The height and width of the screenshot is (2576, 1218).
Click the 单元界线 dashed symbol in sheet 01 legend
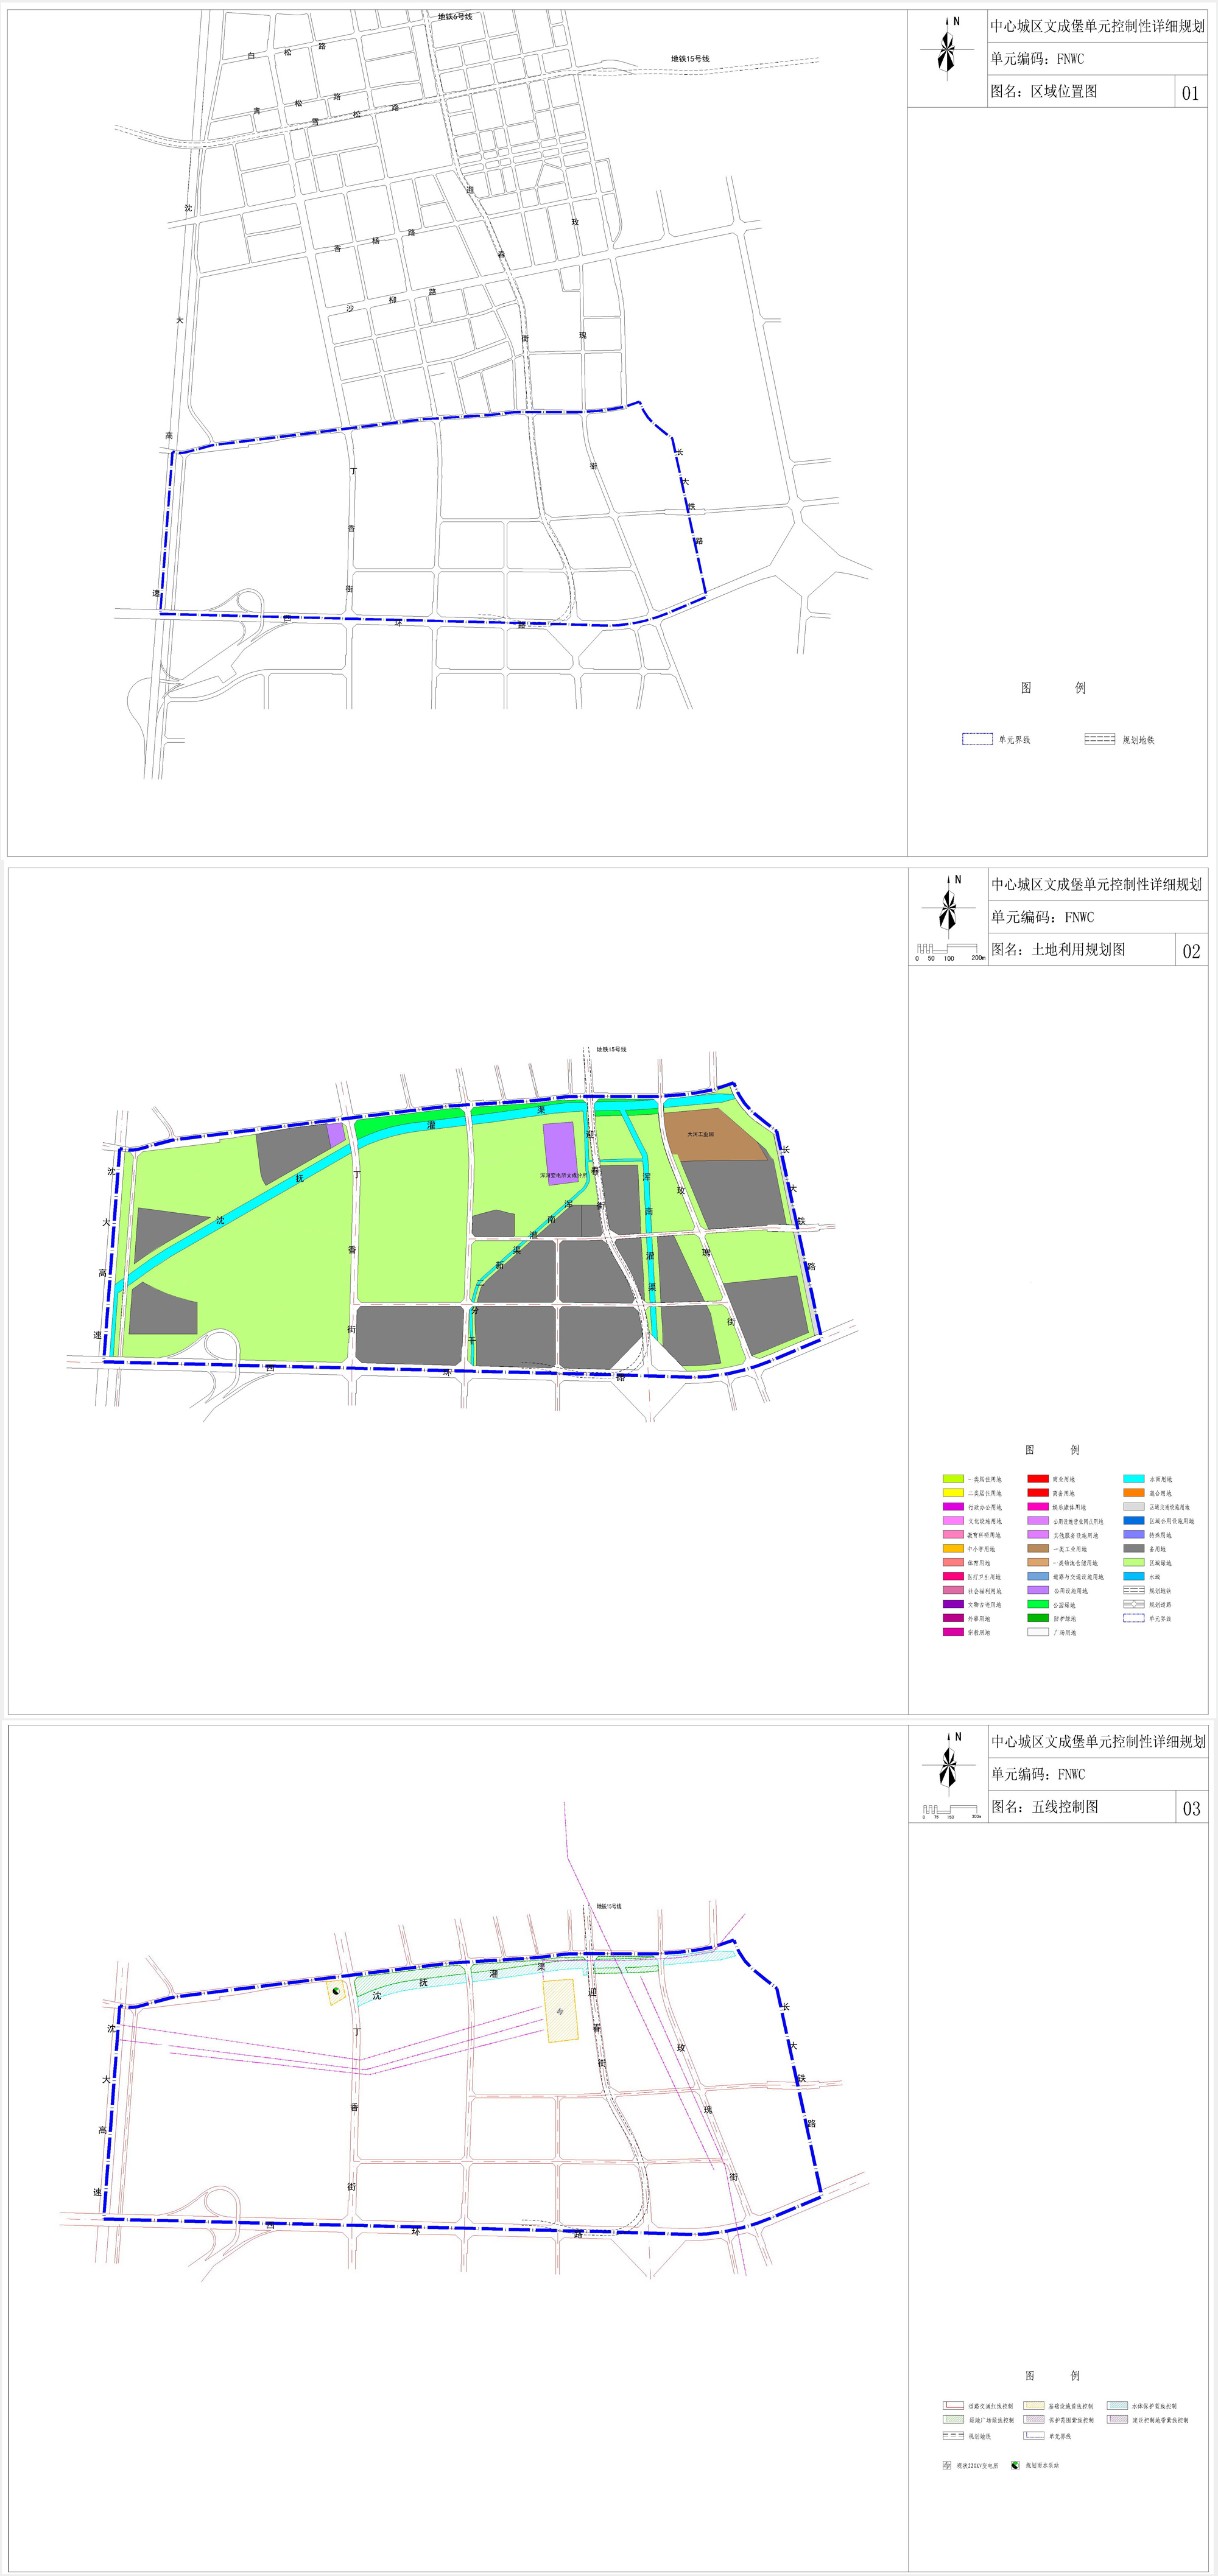(977, 739)
